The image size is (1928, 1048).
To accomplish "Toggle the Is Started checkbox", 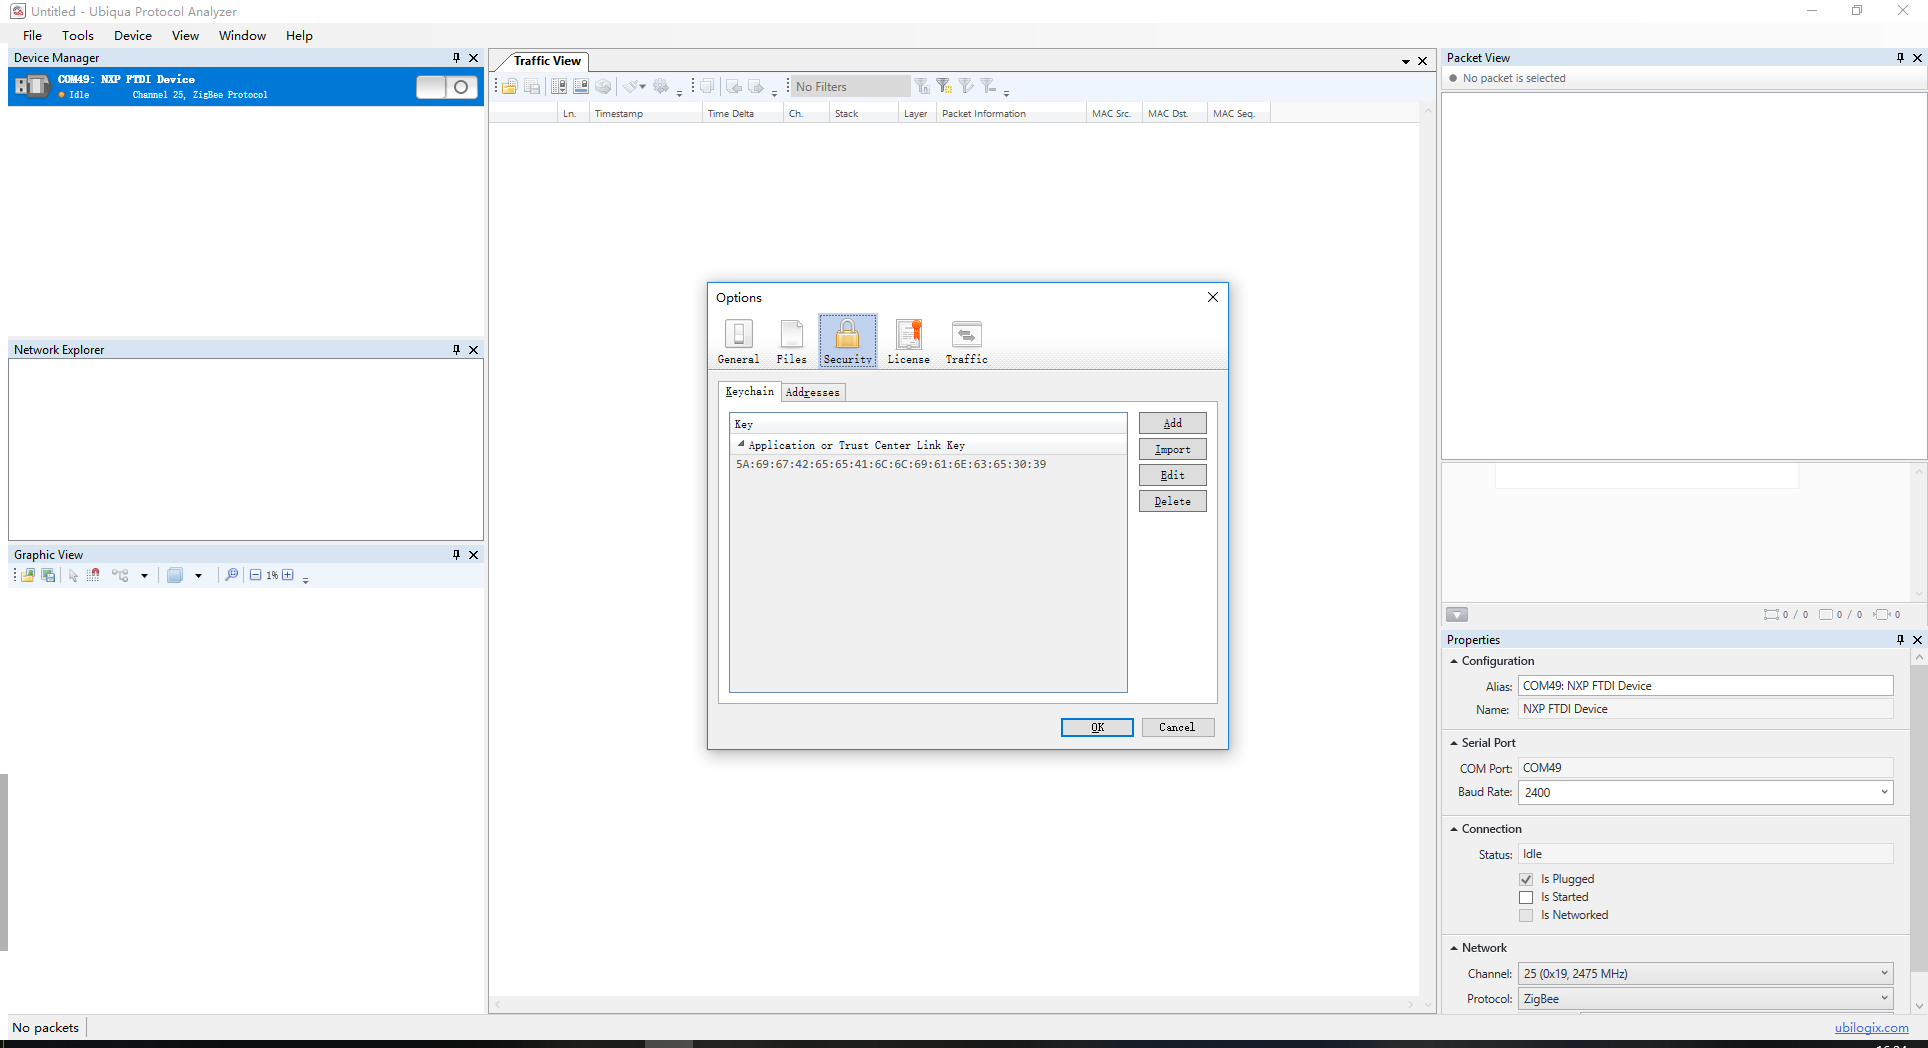I will coord(1526,897).
